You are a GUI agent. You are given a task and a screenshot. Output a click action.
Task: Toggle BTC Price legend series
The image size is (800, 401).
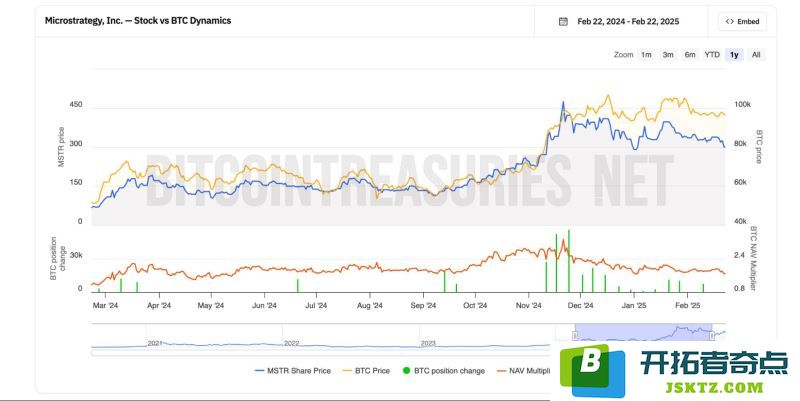click(x=366, y=371)
